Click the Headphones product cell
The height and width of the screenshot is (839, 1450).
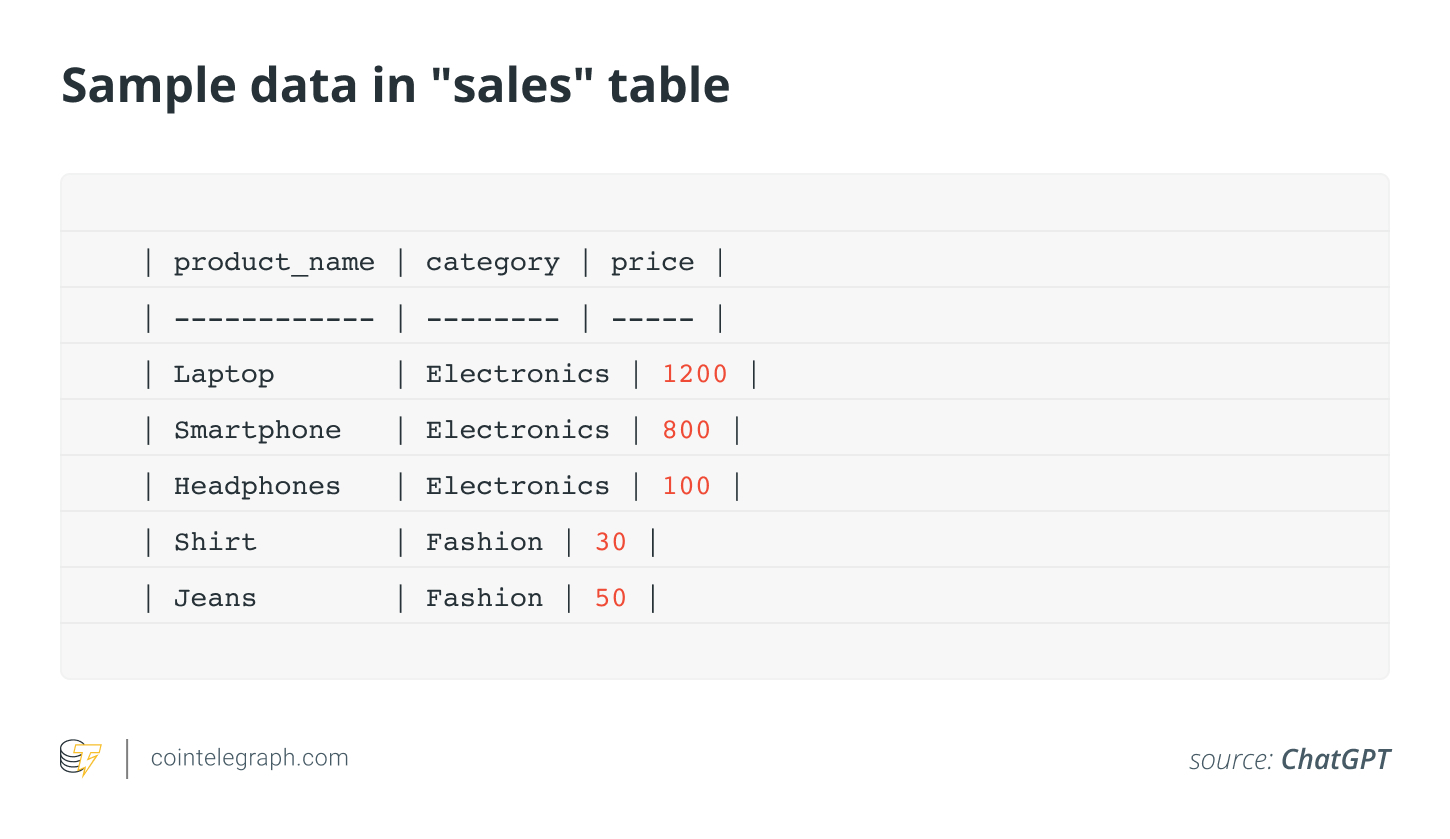pos(257,486)
